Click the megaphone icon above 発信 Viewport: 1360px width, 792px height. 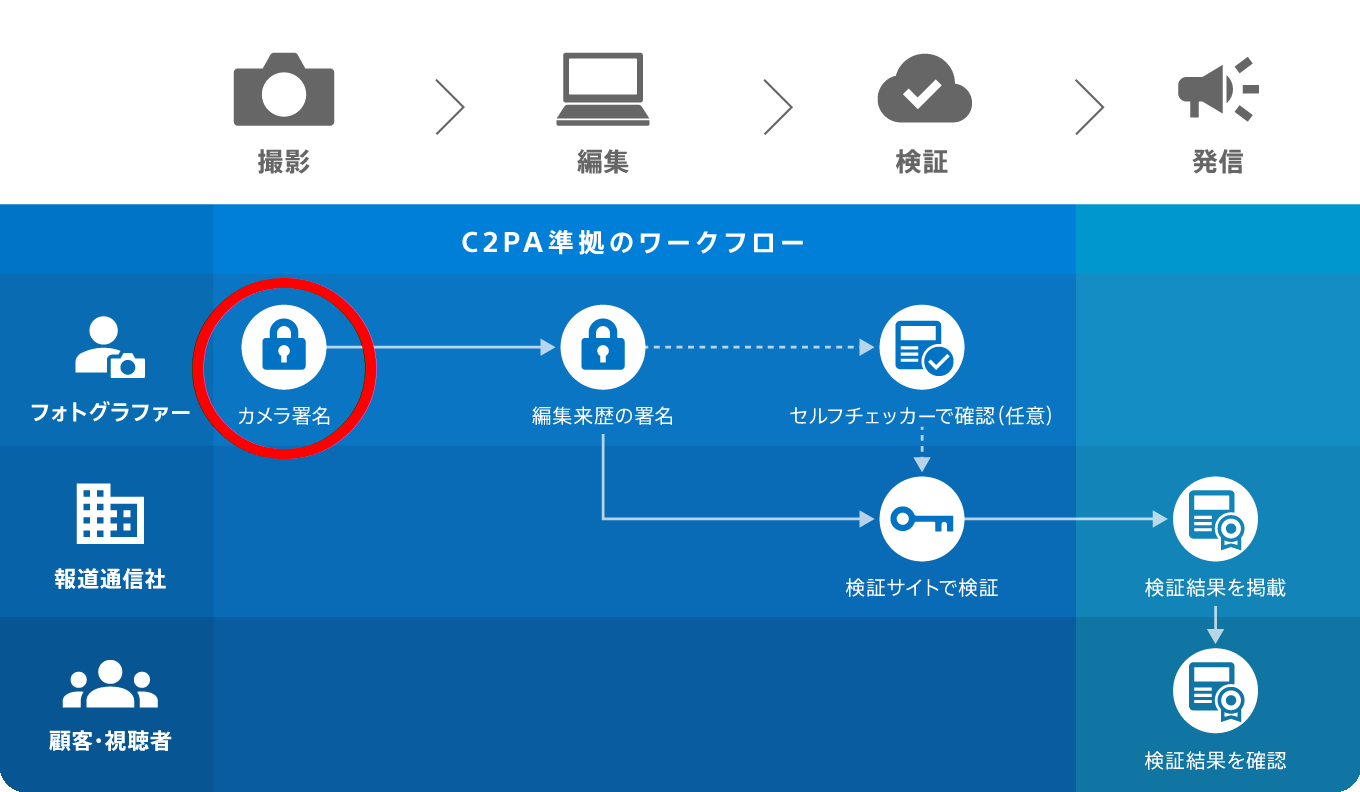[x=1217, y=90]
